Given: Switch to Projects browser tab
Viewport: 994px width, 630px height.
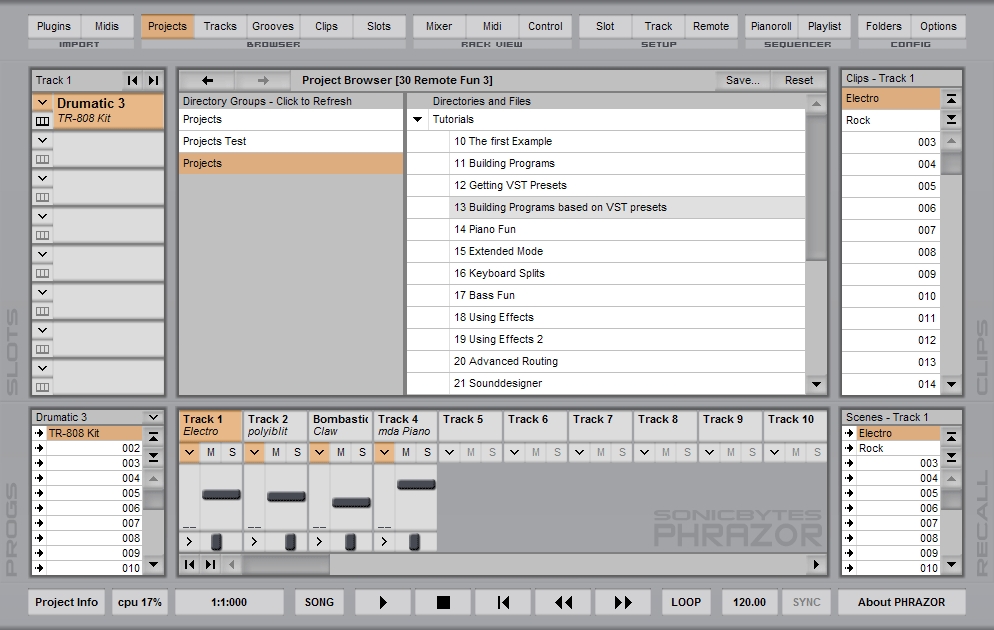Looking at the screenshot, I should (167, 27).
